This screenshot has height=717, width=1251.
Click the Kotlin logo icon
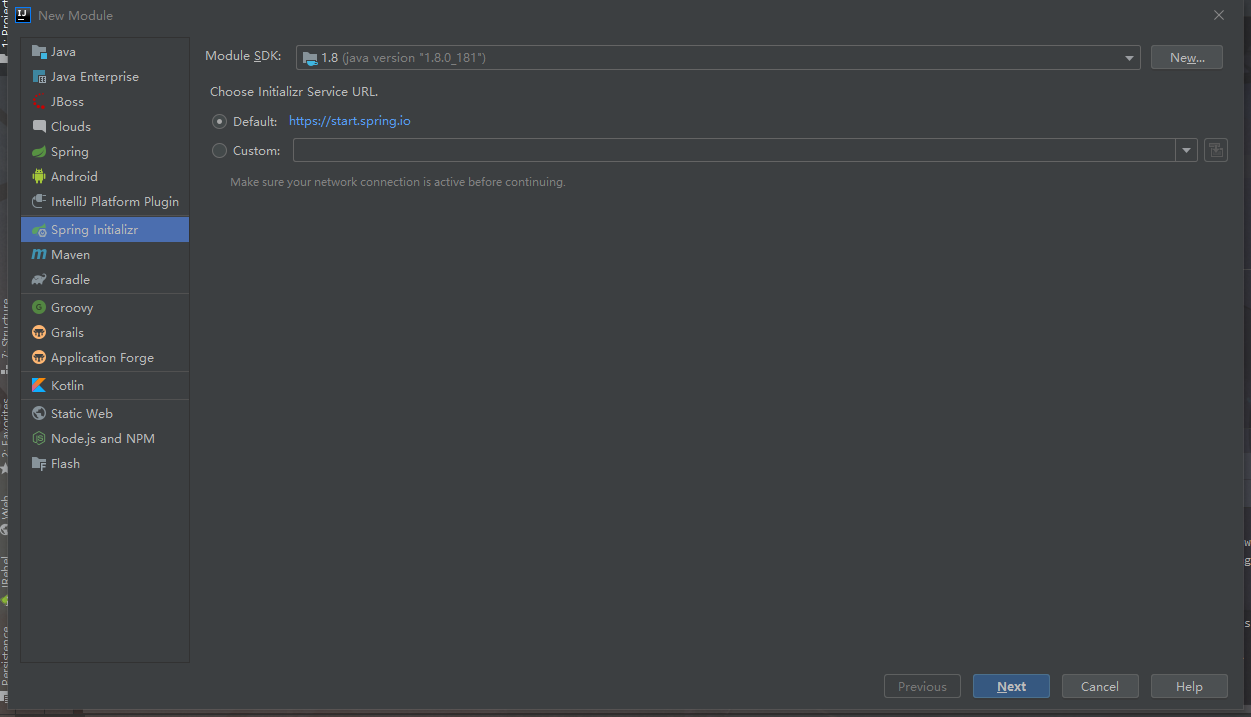click(39, 385)
